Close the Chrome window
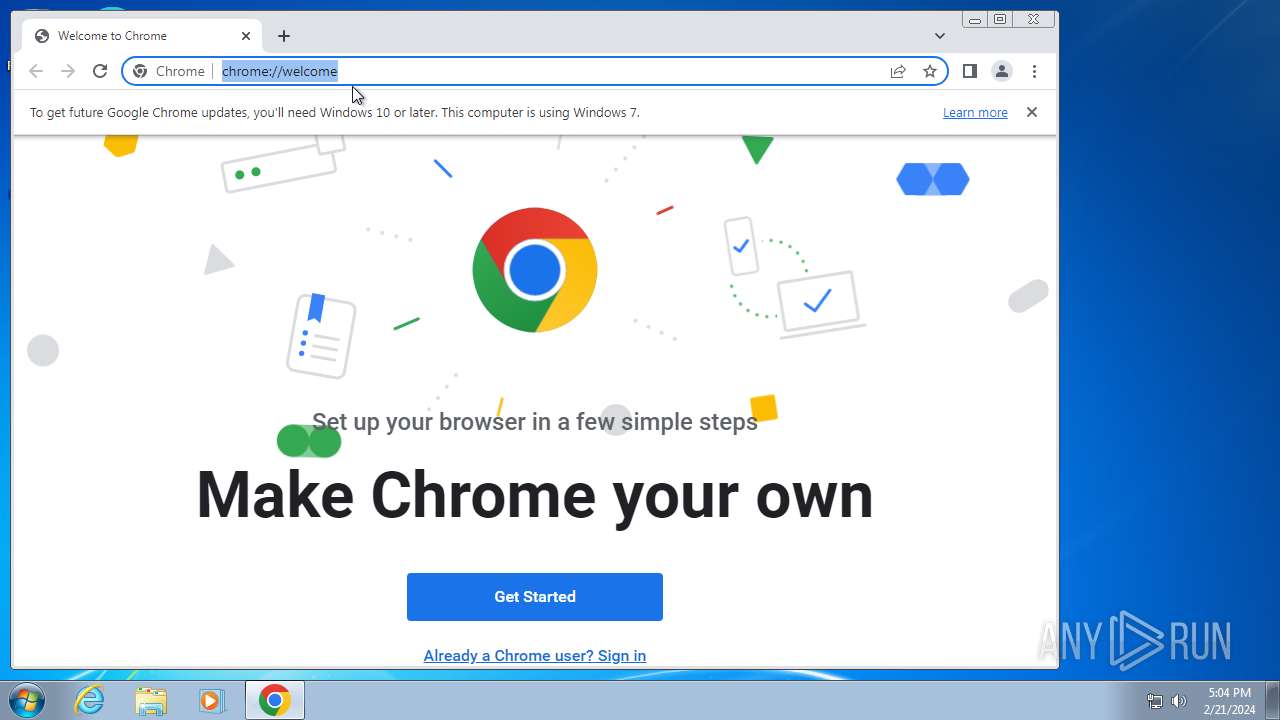Screen dimensions: 1280x720 1034,19
